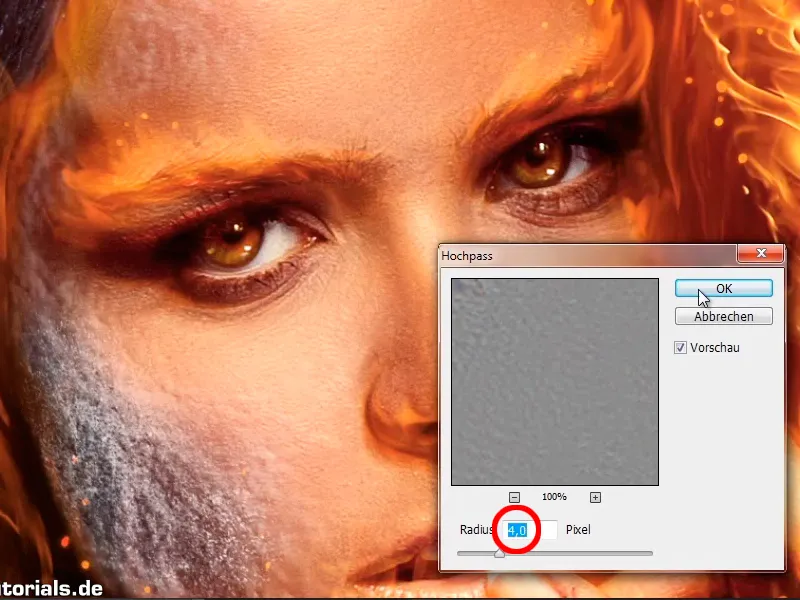Click the Pixel unit label
800x600 pixels.
(578, 530)
